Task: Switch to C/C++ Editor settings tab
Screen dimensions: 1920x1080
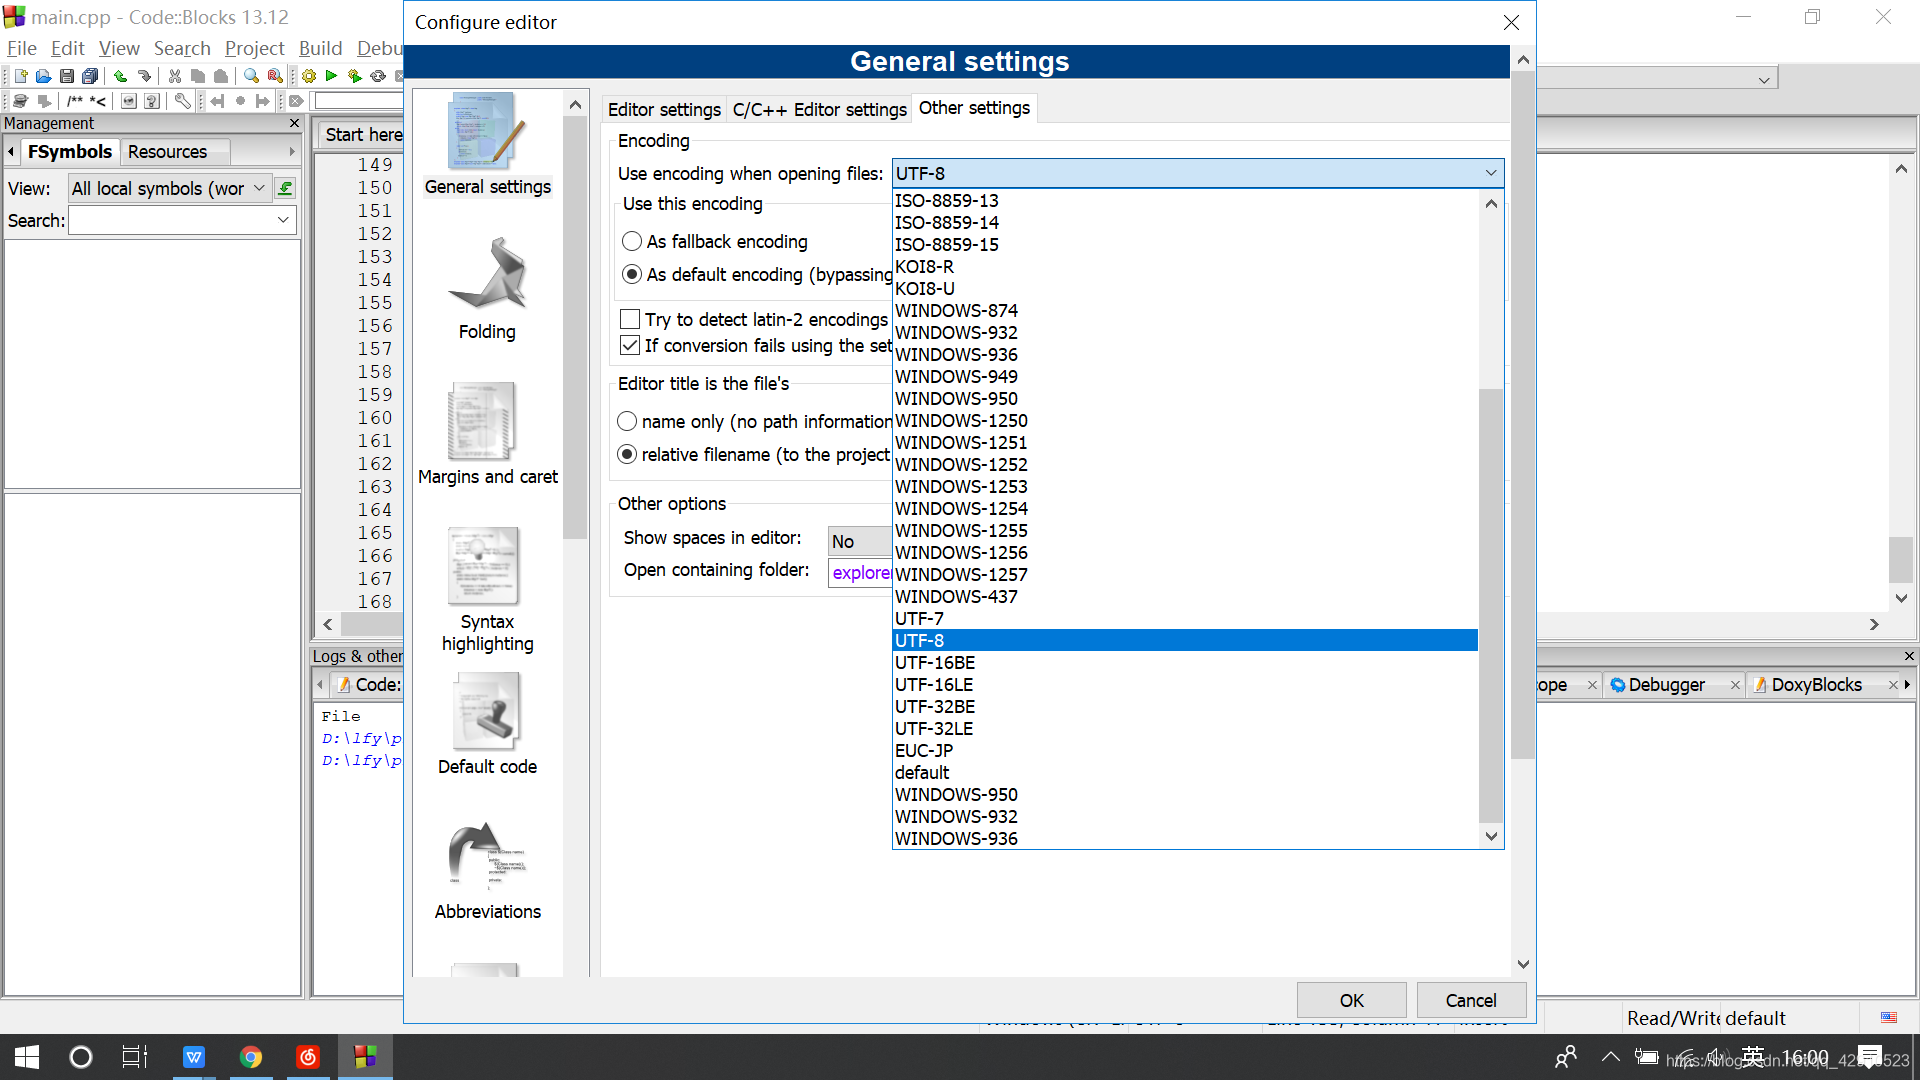Action: pyautogui.click(x=819, y=109)
